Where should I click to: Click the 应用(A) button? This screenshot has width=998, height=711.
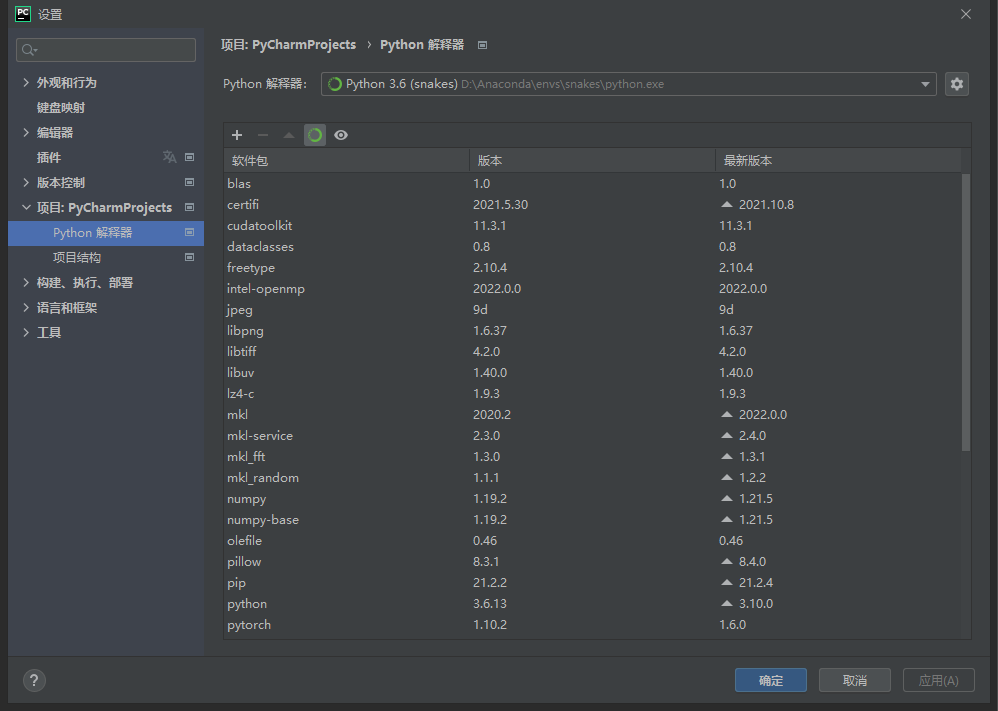click(x=939, y=680)
